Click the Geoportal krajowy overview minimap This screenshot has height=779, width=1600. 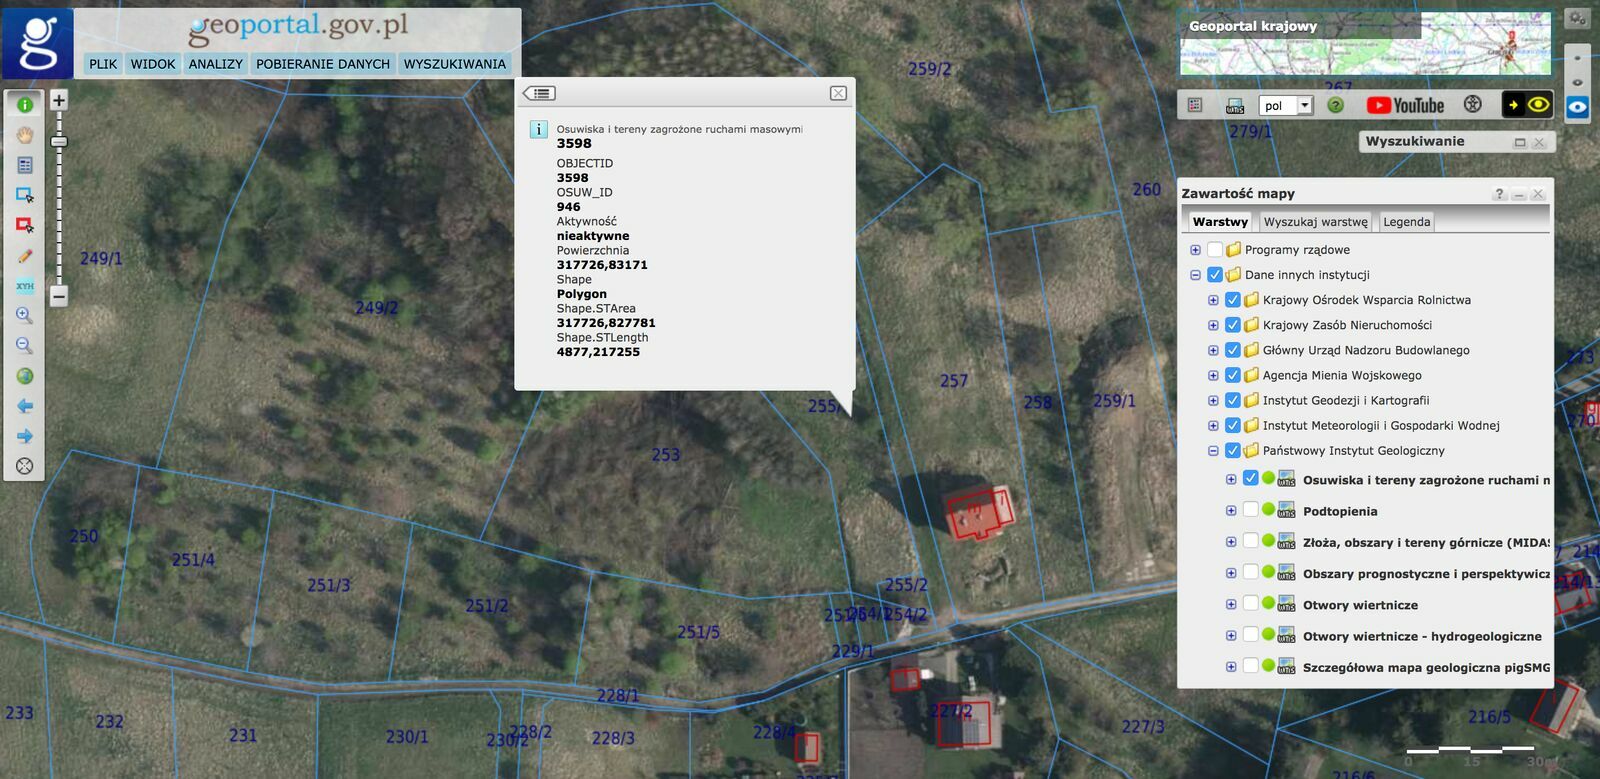[1365, 45]
